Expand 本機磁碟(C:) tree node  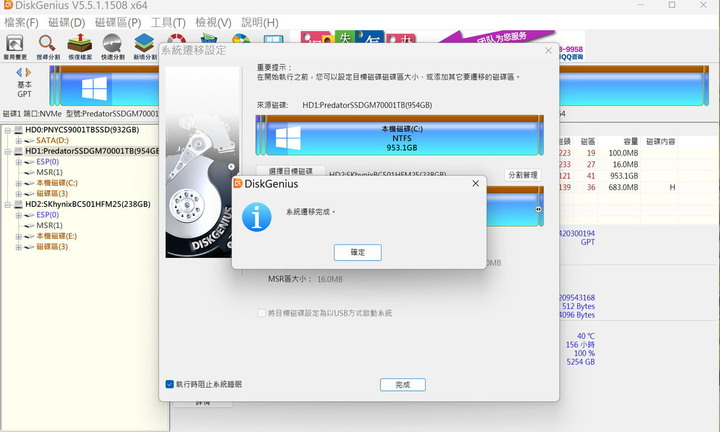pyautogui.click(x=18, y=183)
